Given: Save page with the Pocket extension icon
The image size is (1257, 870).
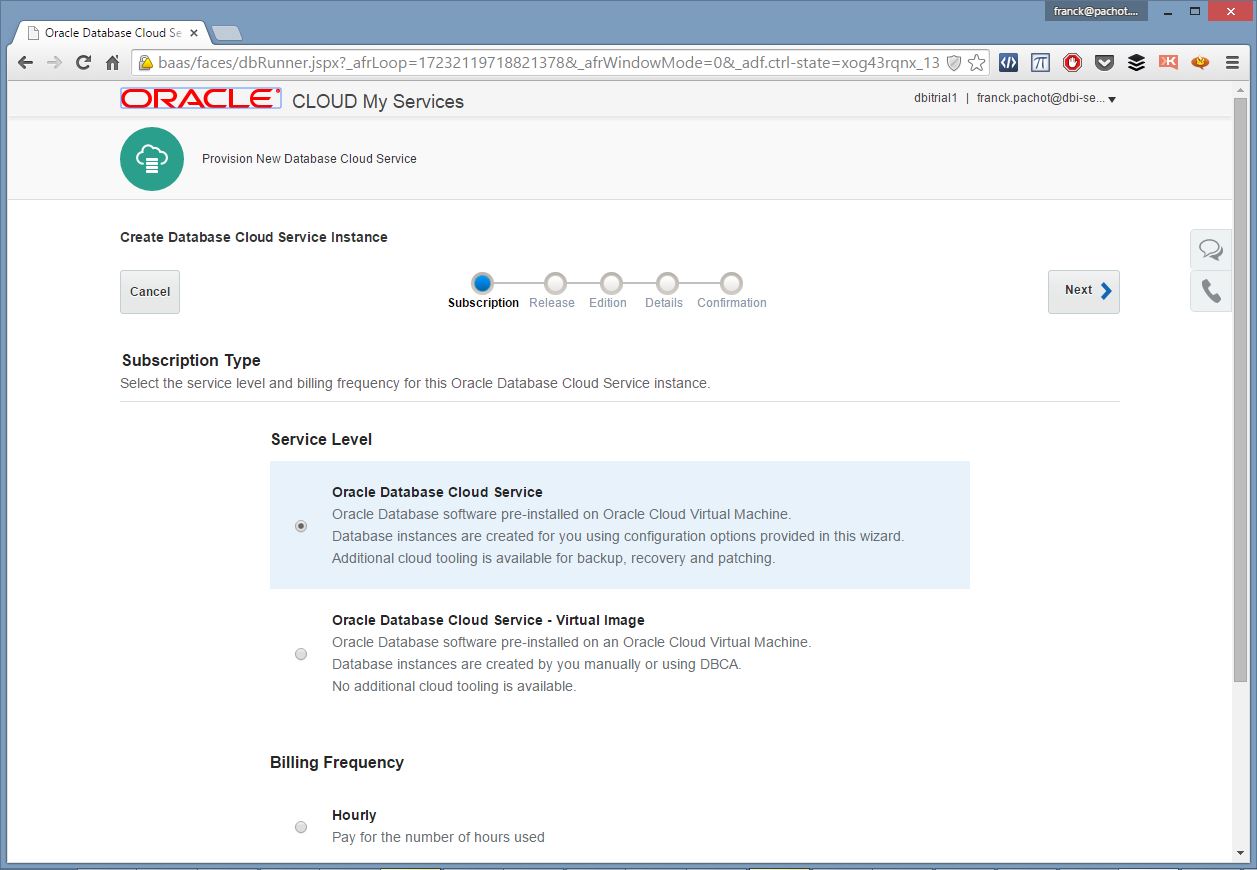Looking at the screenshot, I should 1104,62.
